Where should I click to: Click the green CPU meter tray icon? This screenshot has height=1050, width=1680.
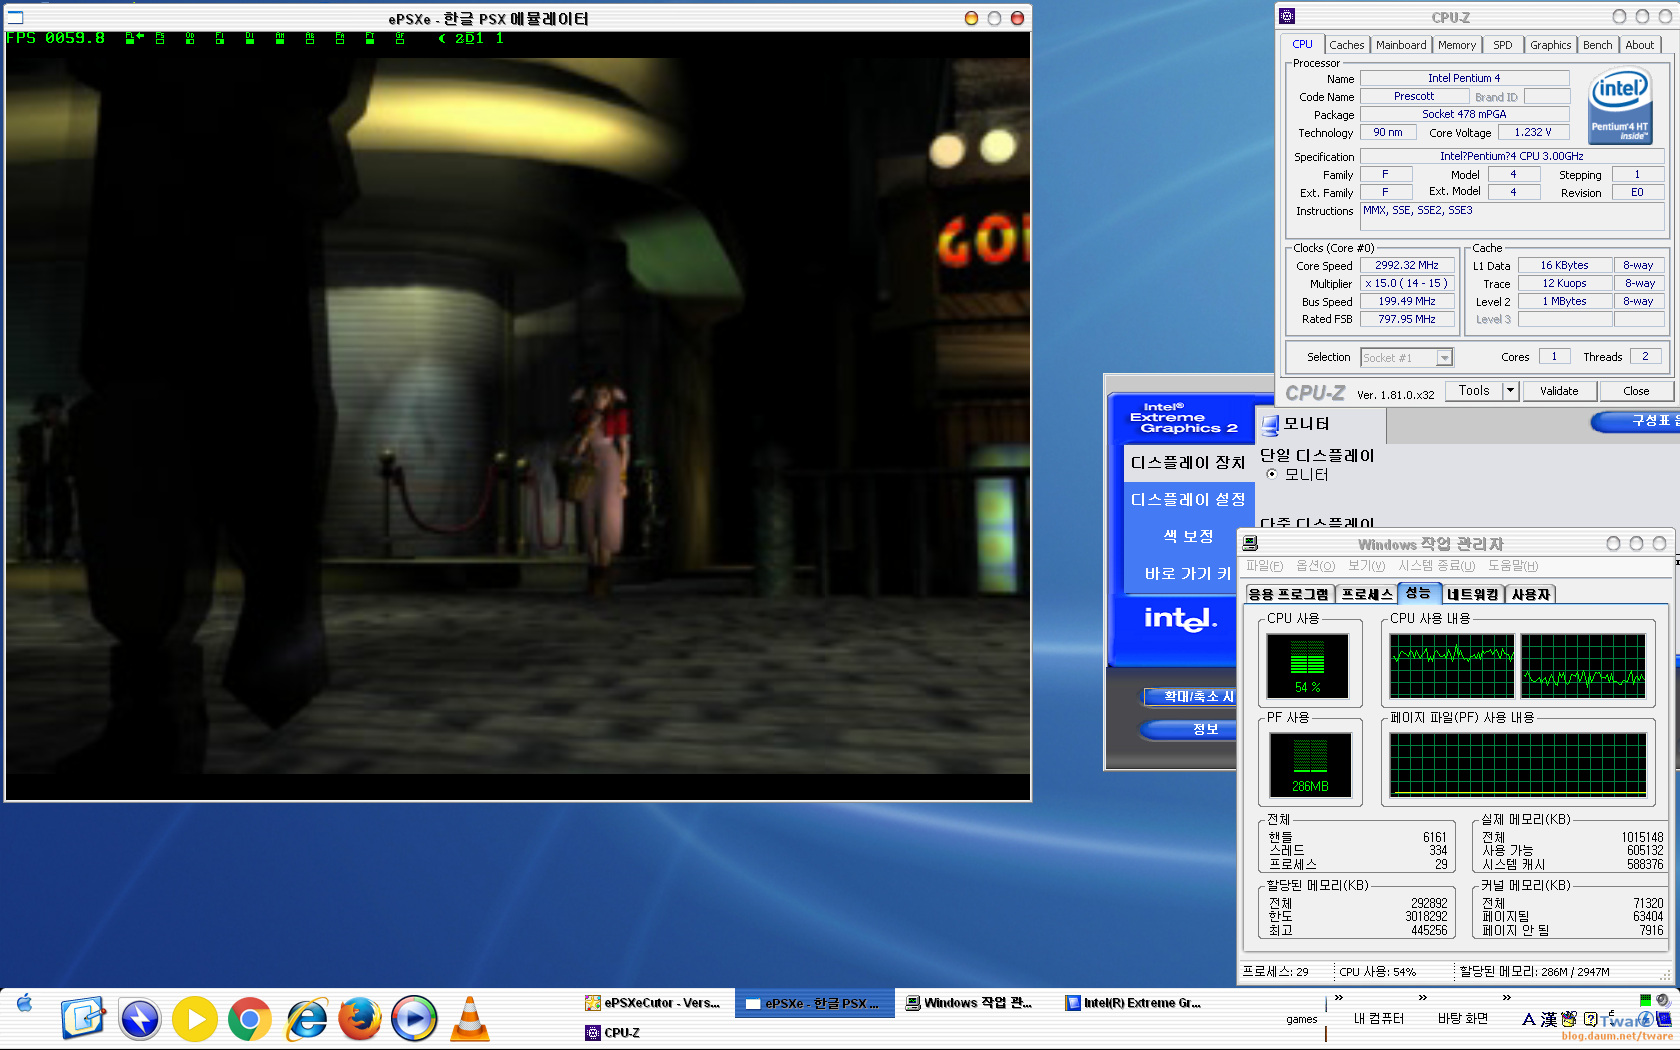[1645, 1000]
